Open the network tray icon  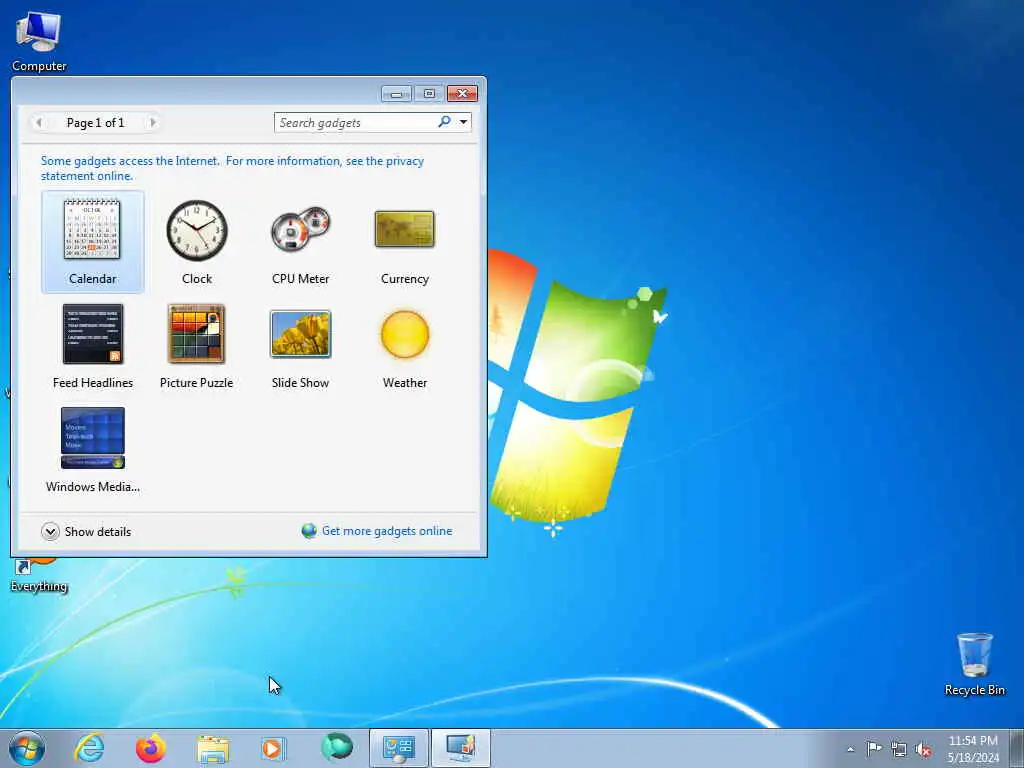(x=899, y=749)
